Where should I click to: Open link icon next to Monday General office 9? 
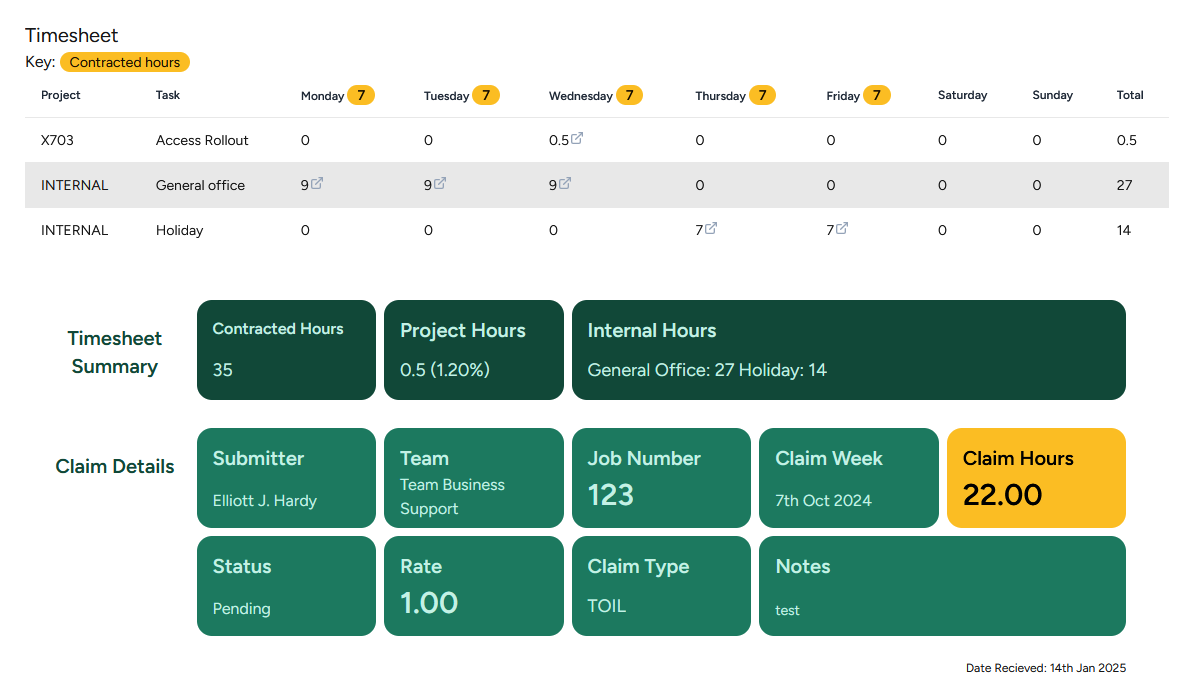click(x=317, y=183)
